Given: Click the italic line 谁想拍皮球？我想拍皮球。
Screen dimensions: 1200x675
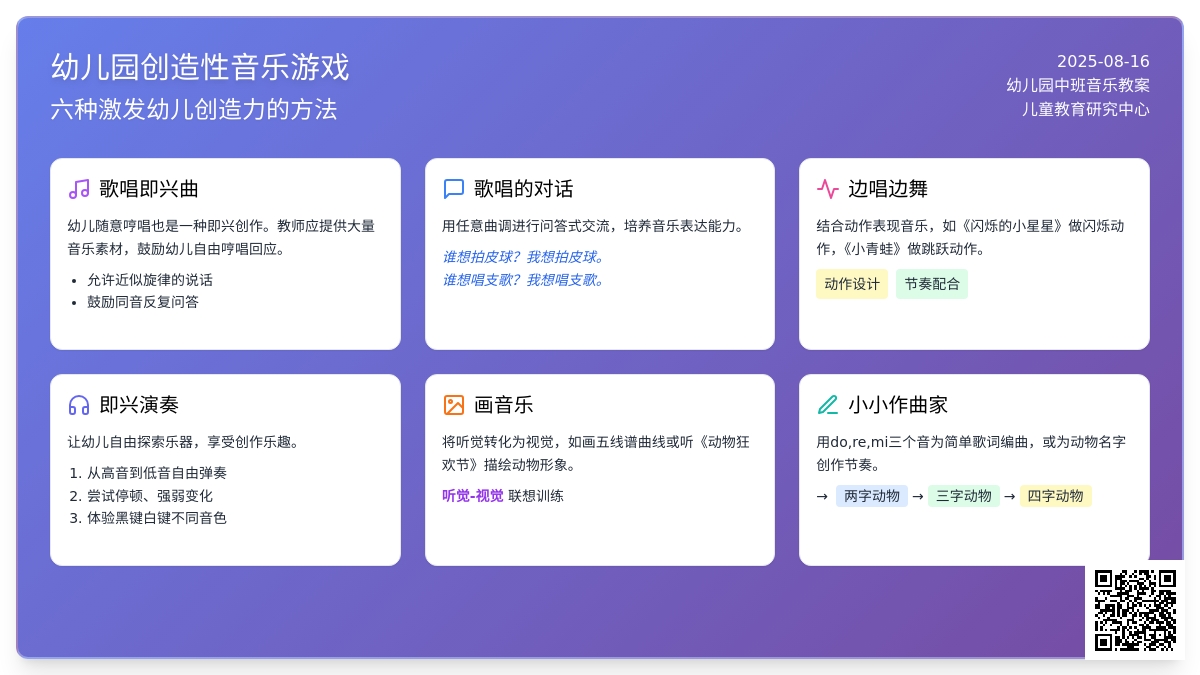Looking at the screenshot, I should pos(526,257).
